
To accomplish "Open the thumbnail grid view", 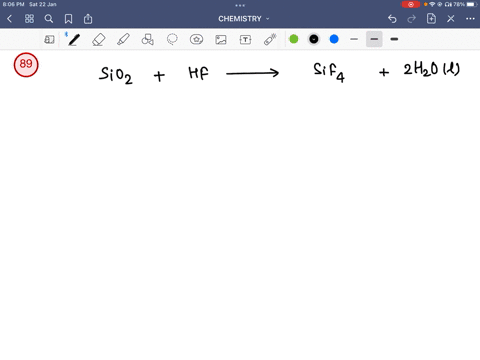I will coord(29,19).
